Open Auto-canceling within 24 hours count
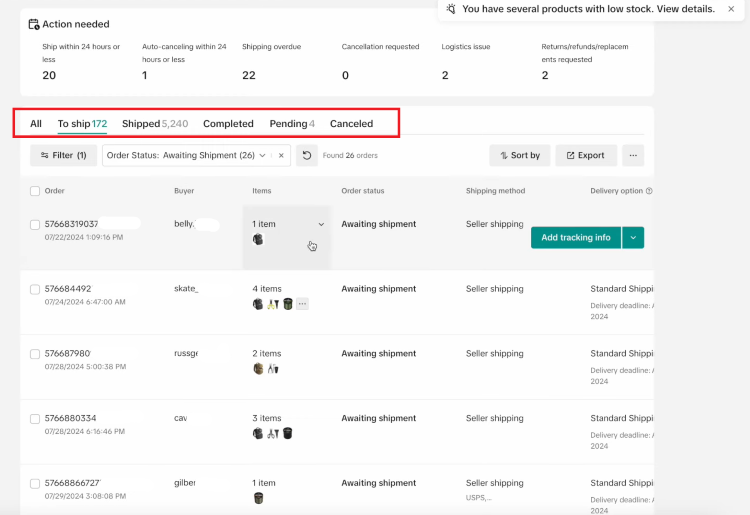Viewport: 750px width, 515px height. (x=144, y=76)
